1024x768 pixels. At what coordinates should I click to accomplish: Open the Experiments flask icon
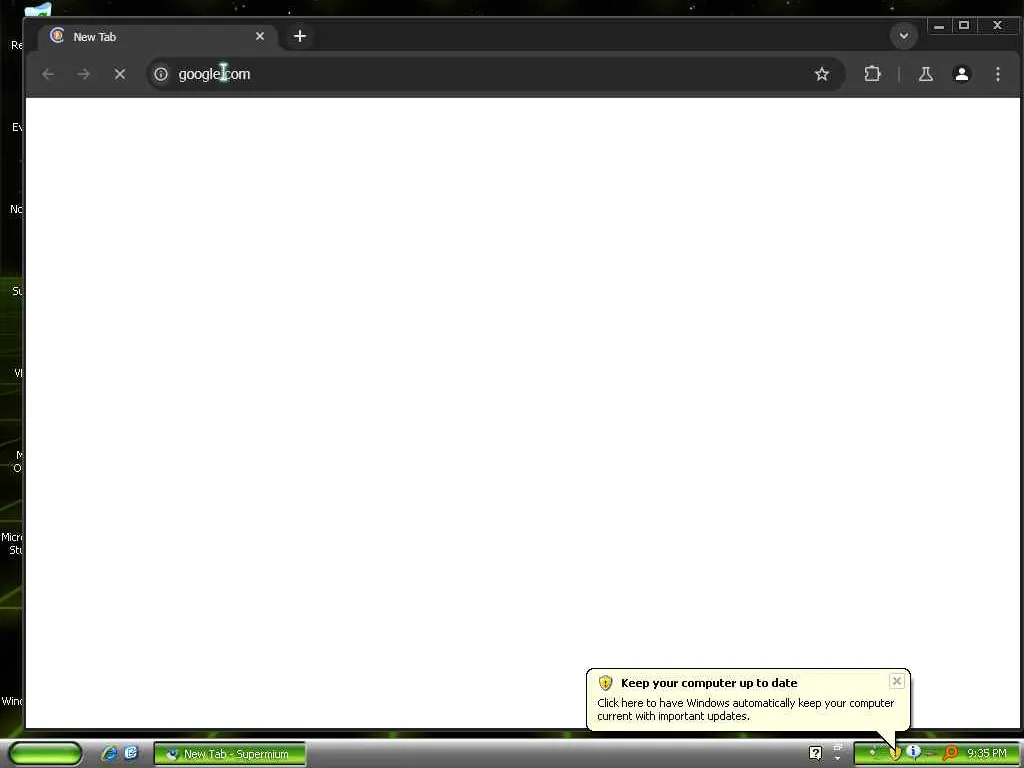point(925,74)
